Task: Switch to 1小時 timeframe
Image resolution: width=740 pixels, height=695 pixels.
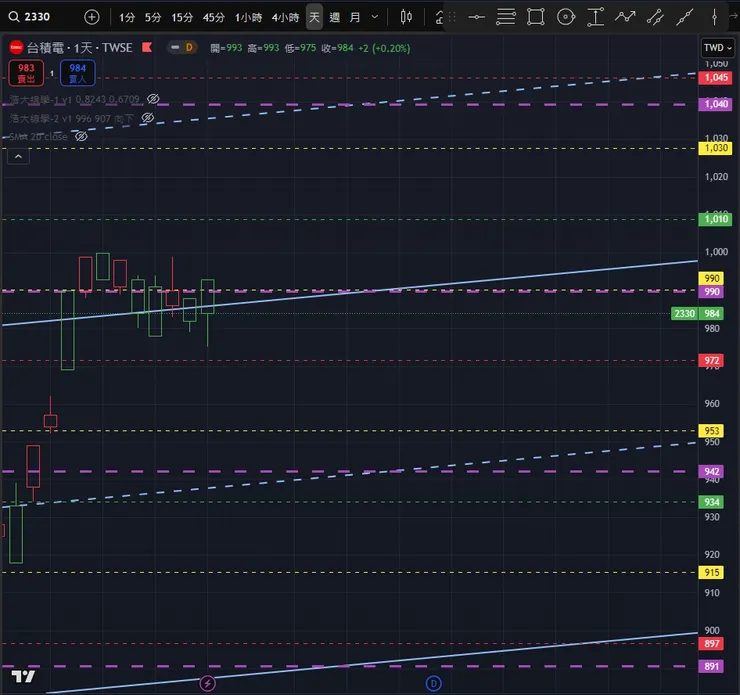Action: [x=248, y=17]
